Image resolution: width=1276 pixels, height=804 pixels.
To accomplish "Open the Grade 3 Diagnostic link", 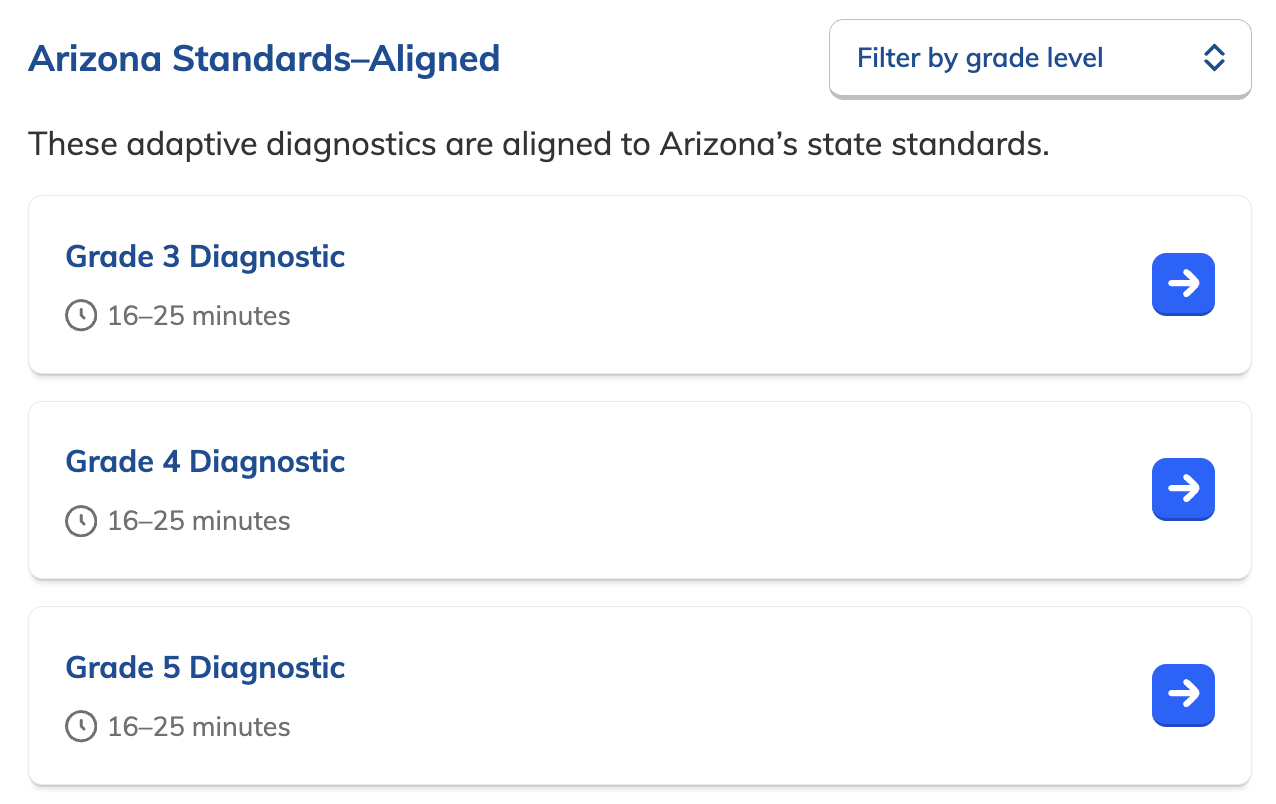I will (x=205, y=257).
